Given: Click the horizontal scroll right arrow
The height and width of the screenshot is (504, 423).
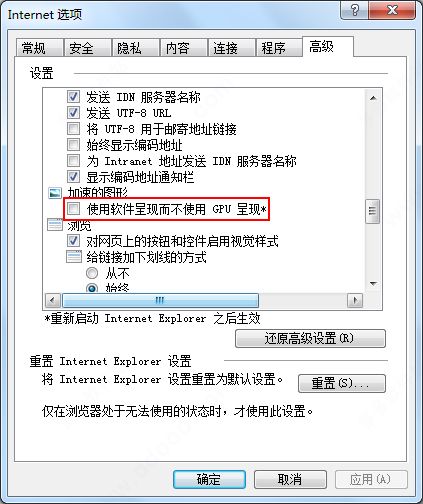Looking at the screenshot, I should coord(355,300).
